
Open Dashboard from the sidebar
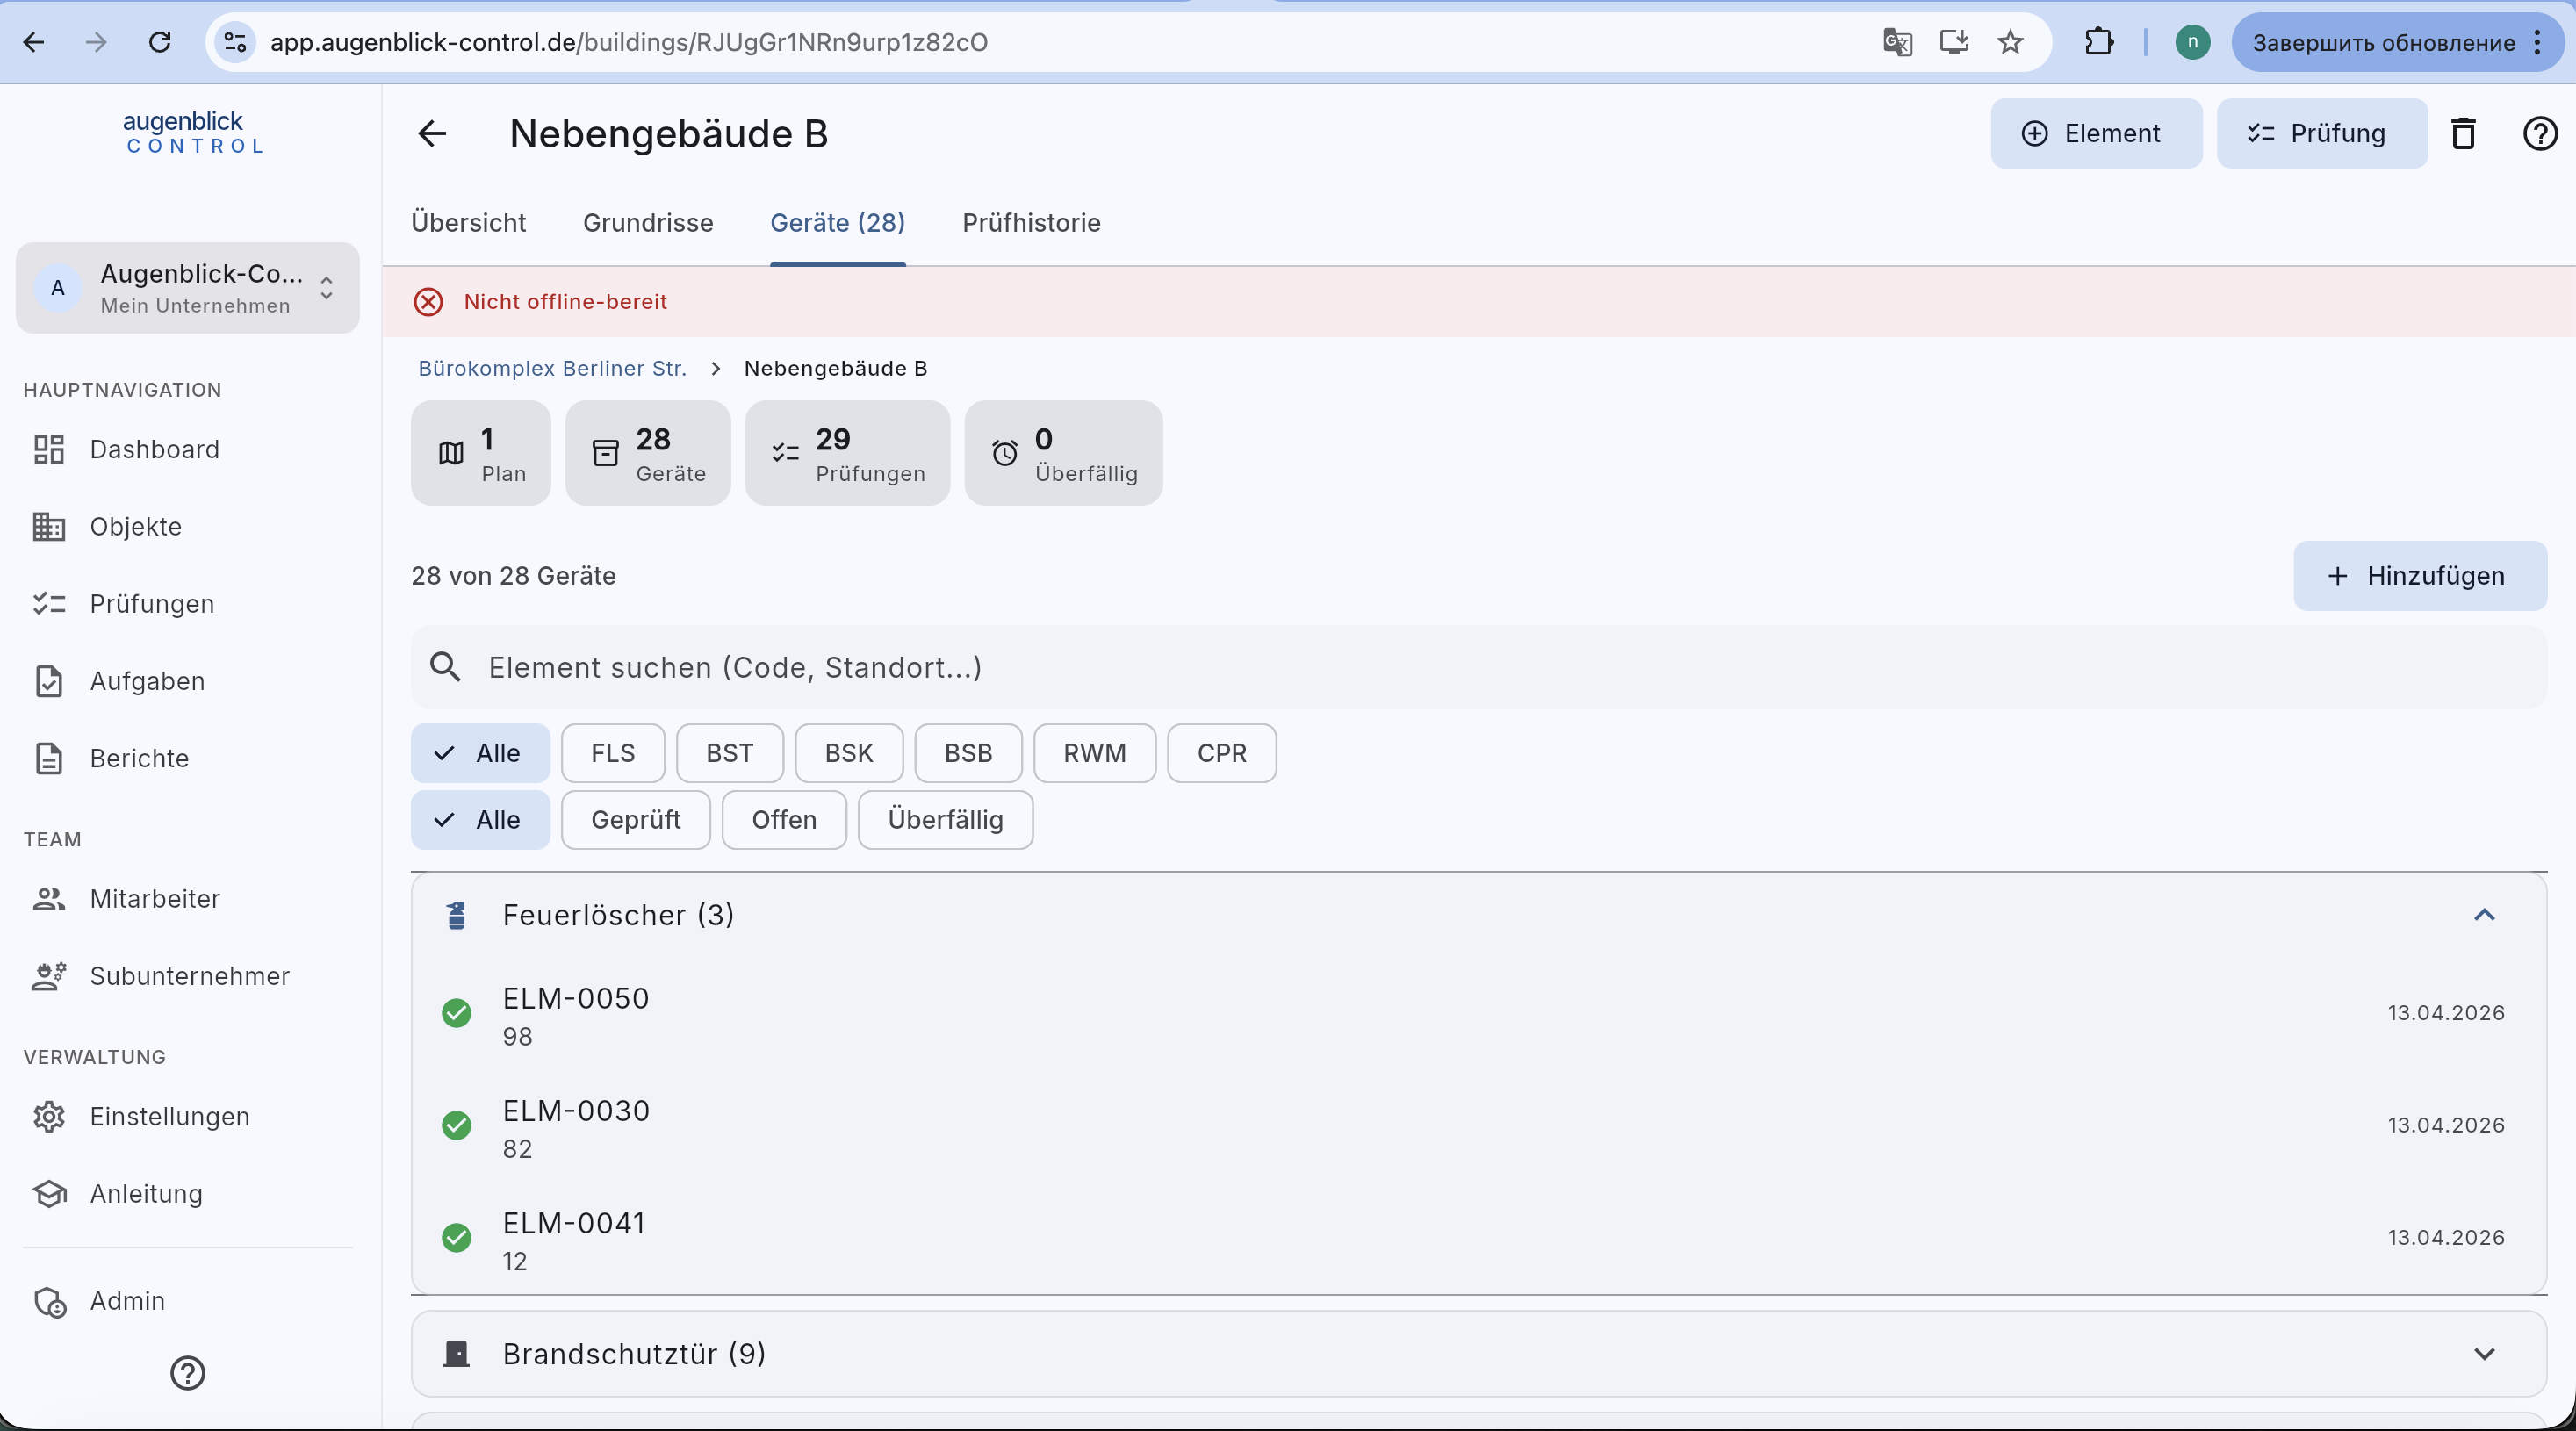coord(155,449)
